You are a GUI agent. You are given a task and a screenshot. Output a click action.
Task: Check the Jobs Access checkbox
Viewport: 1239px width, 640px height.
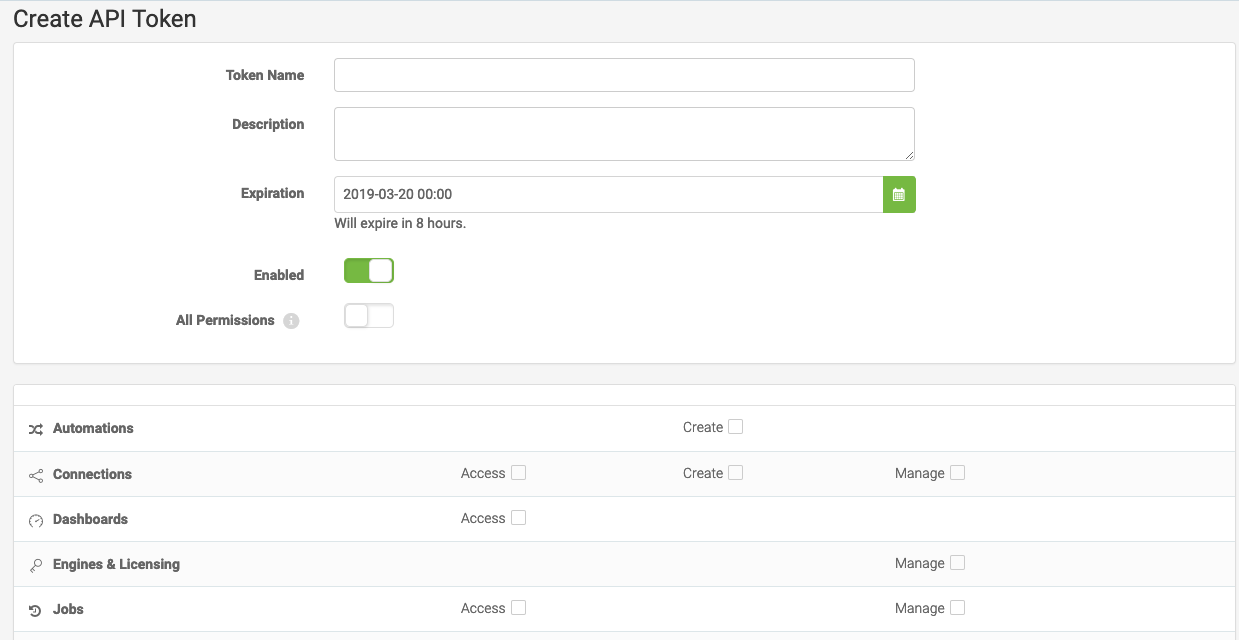pos(518,608)
